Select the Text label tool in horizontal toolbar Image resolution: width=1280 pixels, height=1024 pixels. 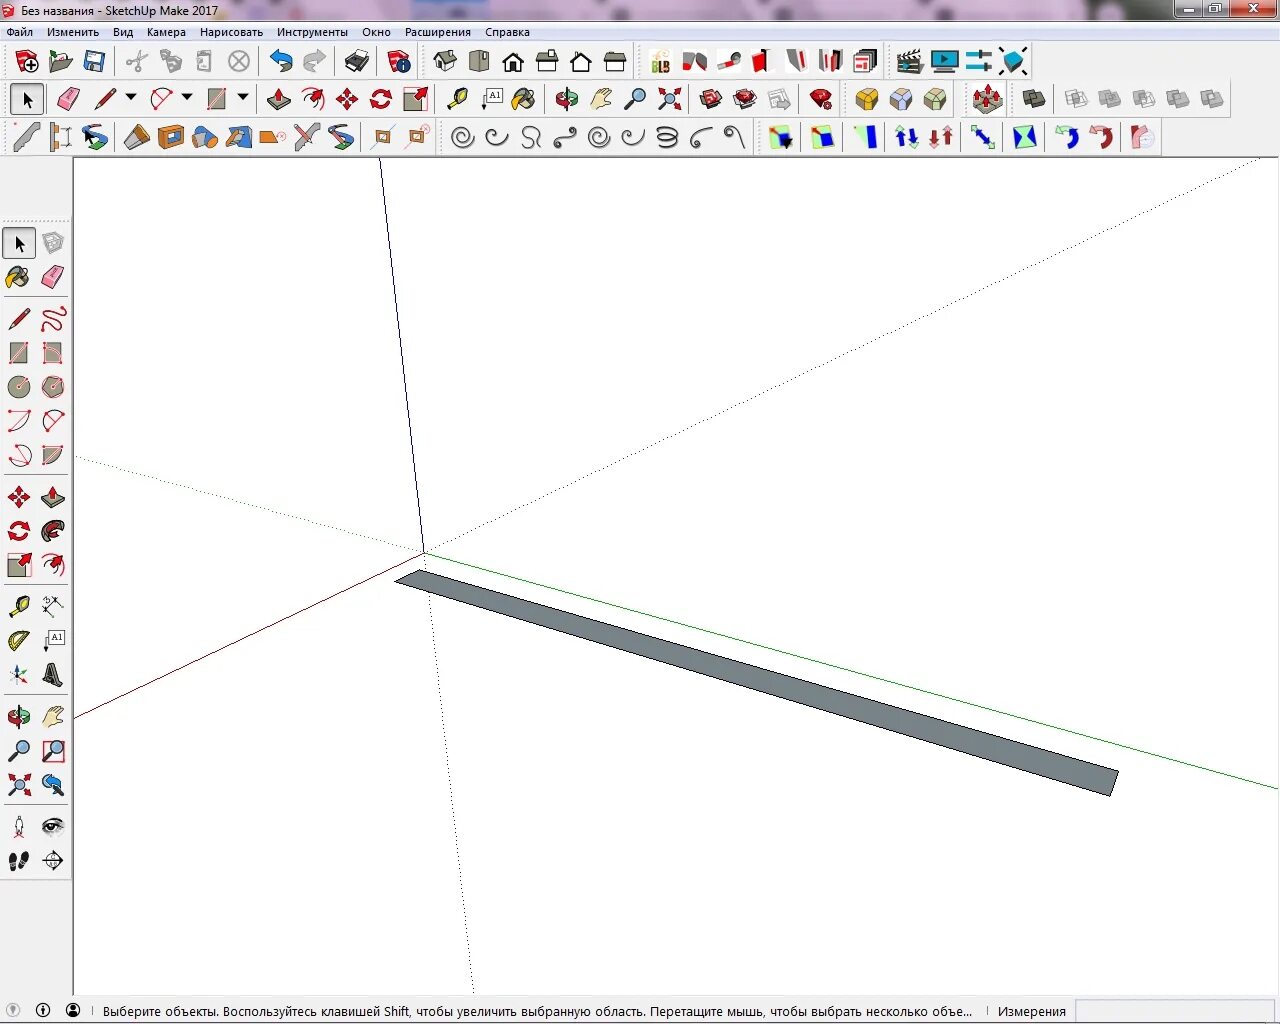(x=491, y=99)
